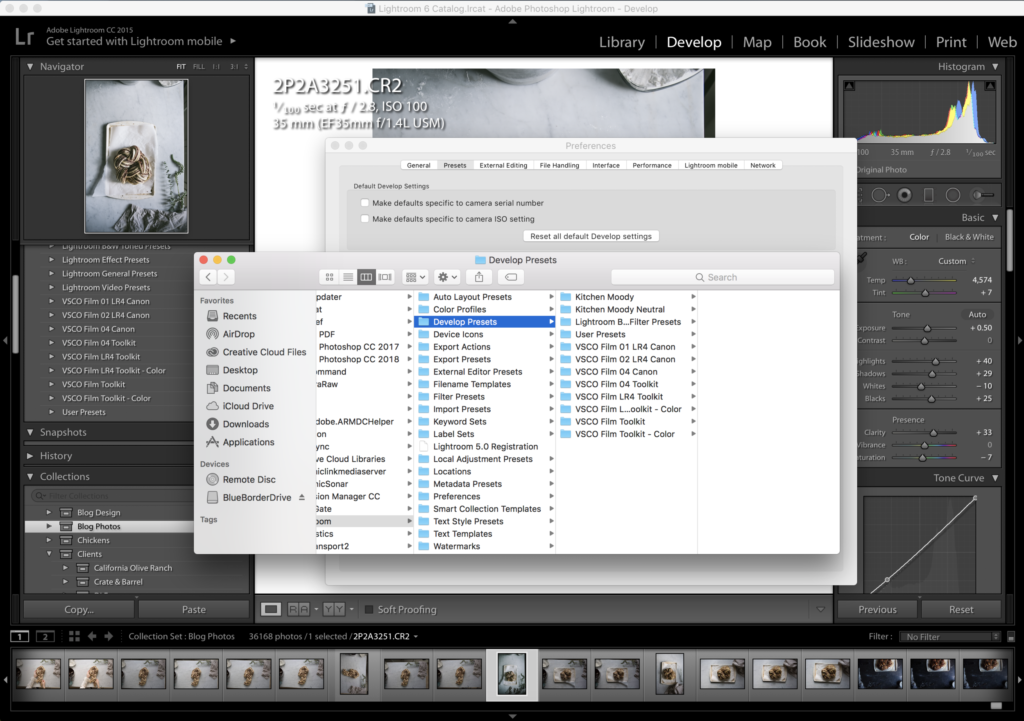Select Finder icon view button
Screen dimensions: 1024x721
tap(329, 277)
